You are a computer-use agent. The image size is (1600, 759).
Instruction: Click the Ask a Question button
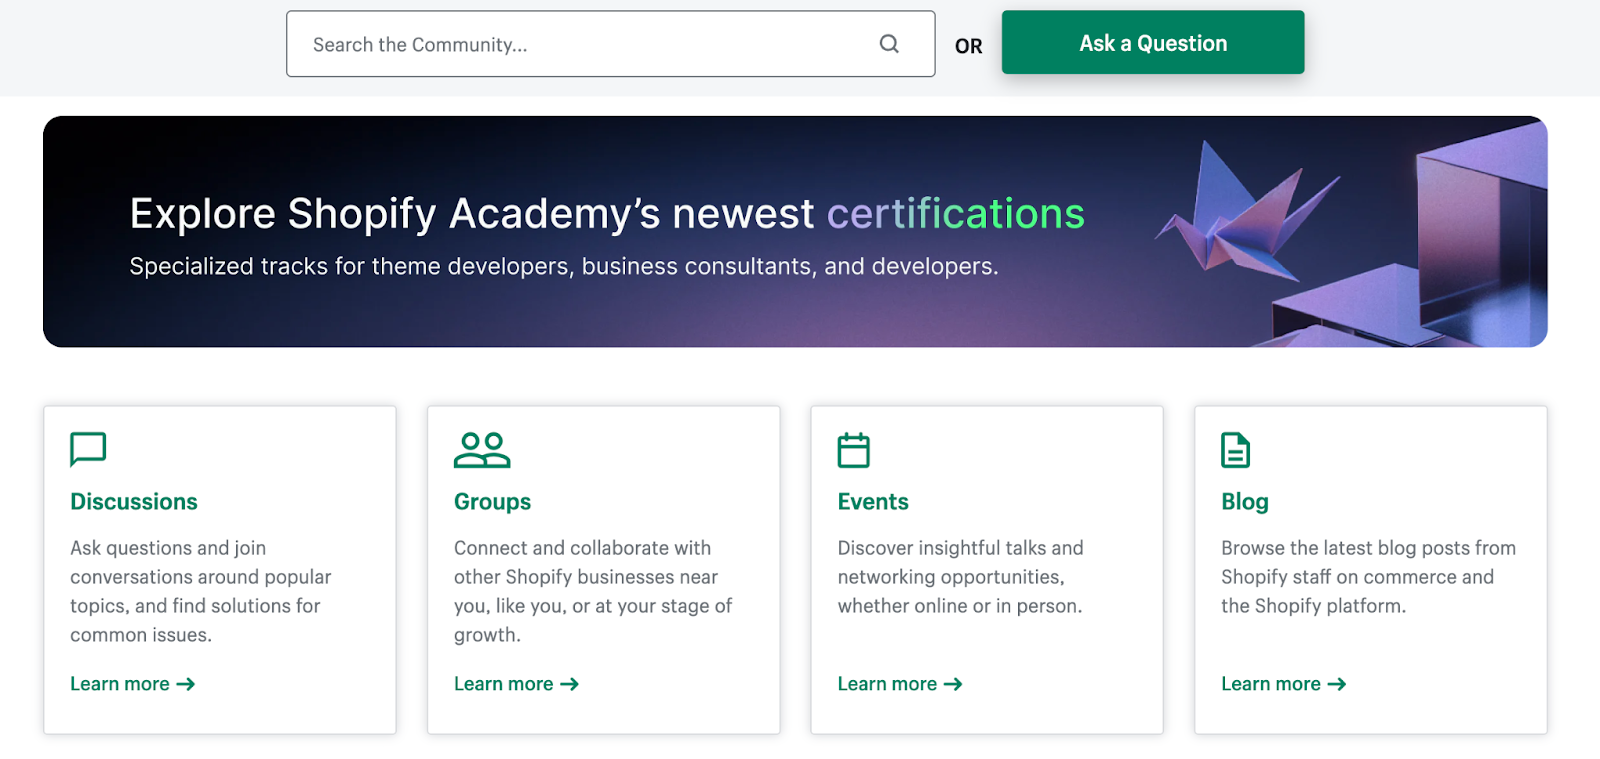click(1153, 43)
